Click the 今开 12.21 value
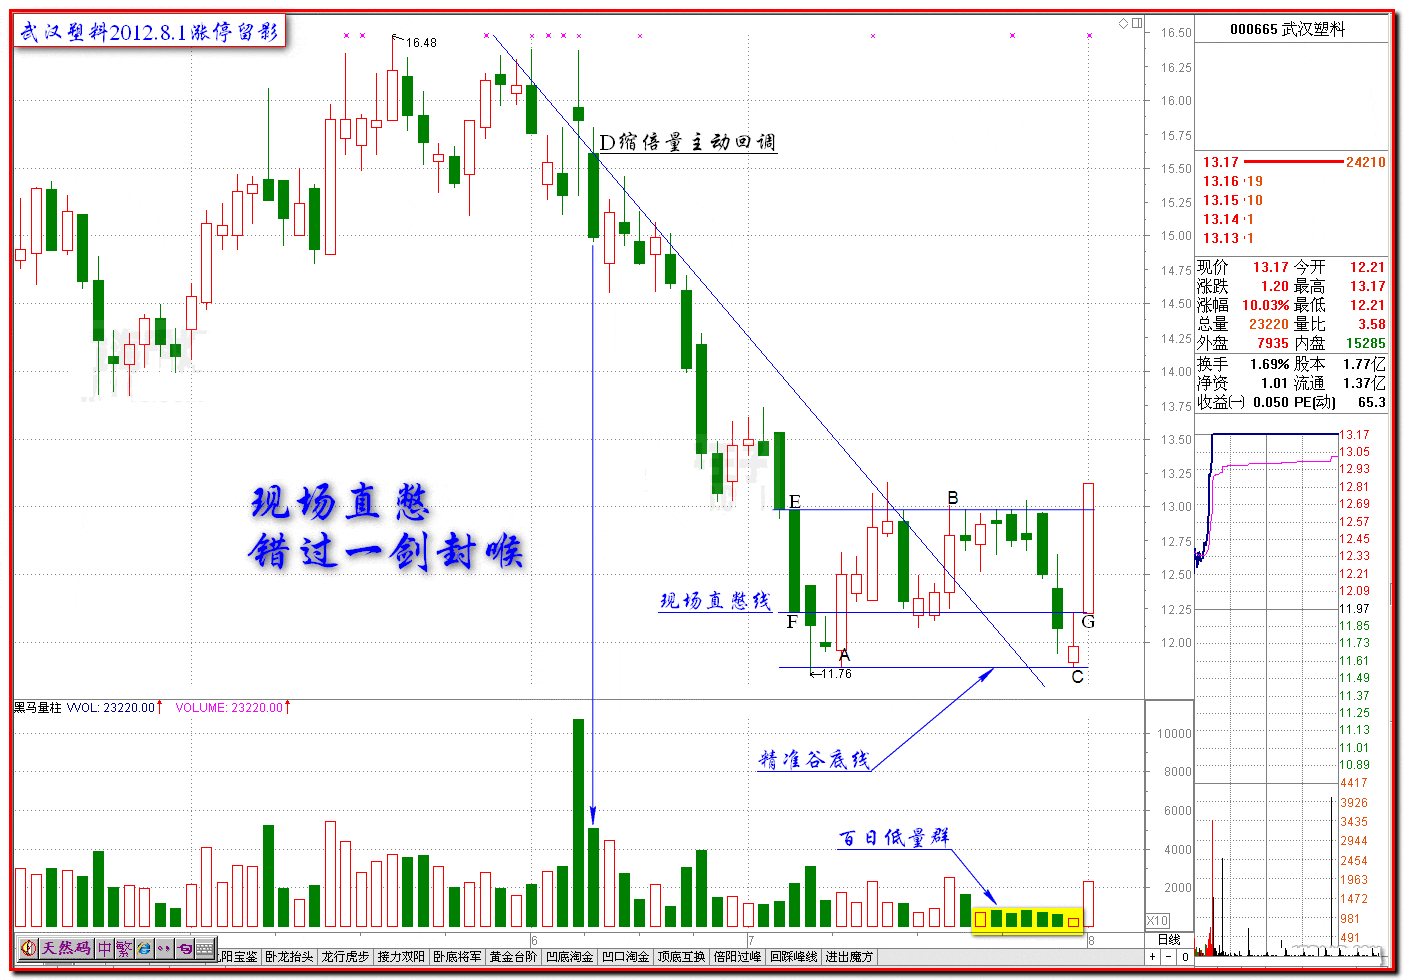This screenshot has width=1404, height=980. tap(1368, 267)
